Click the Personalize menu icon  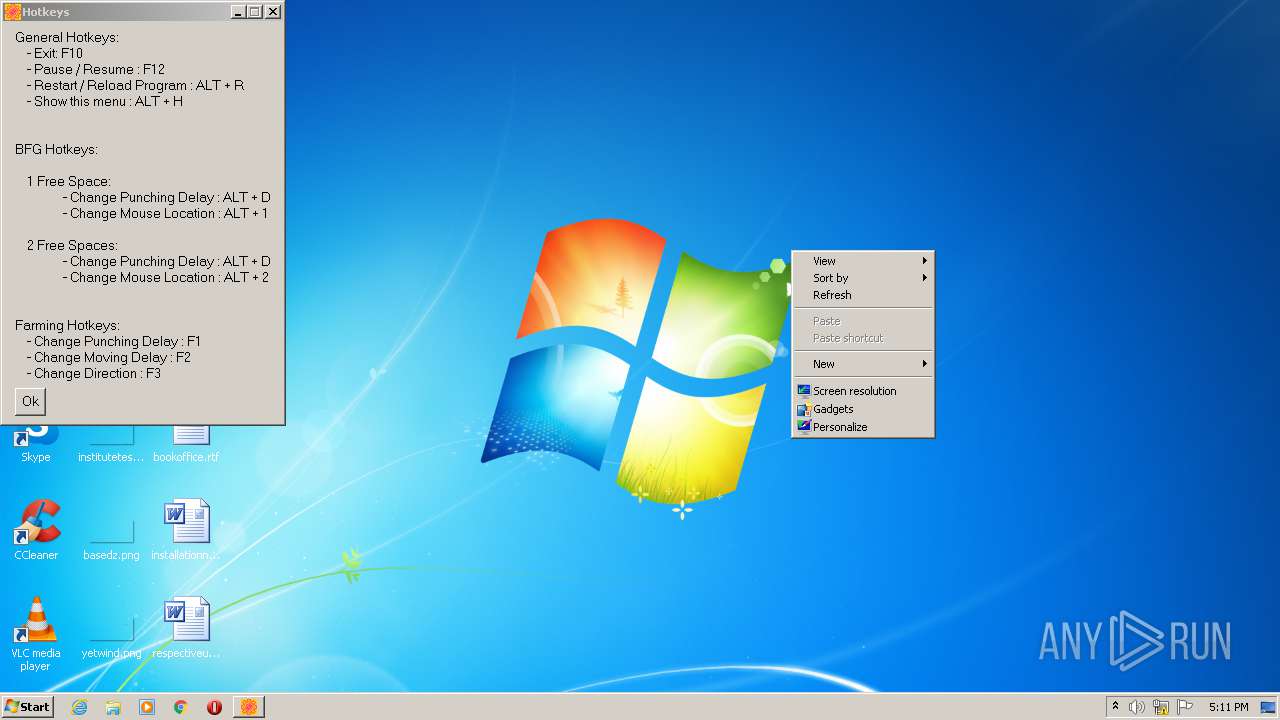[803, 427]
